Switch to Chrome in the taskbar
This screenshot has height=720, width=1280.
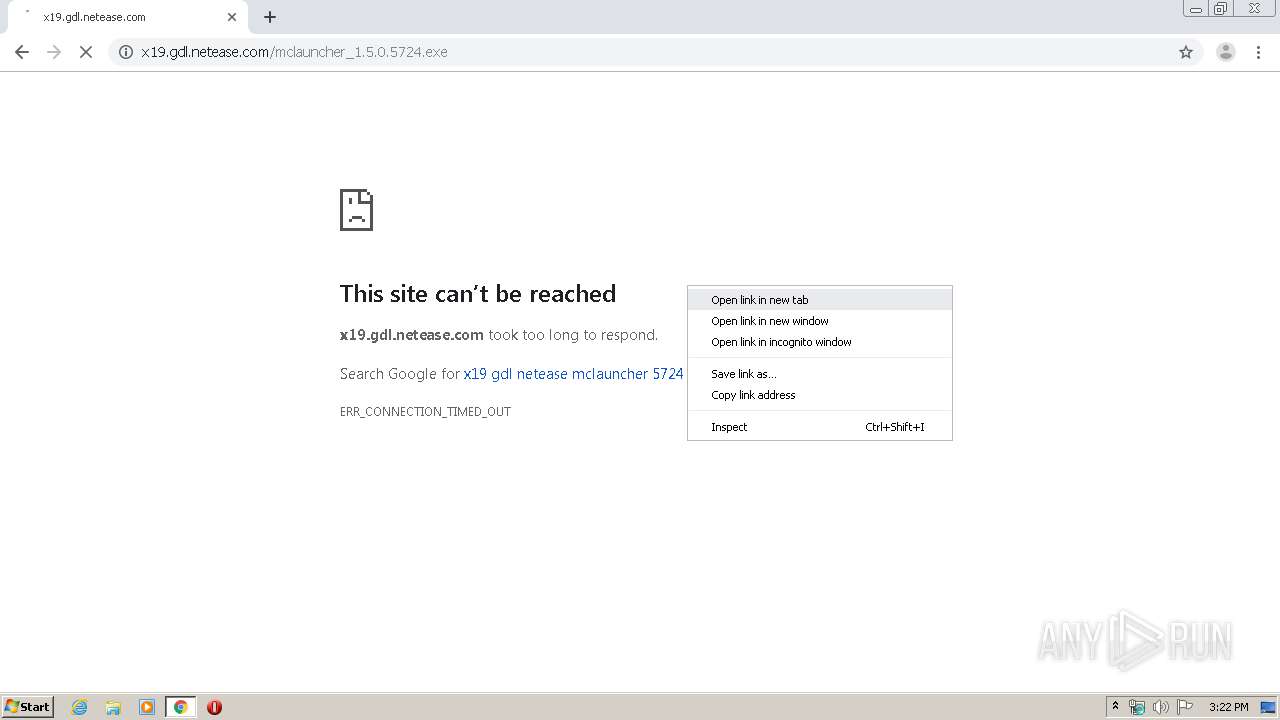tap(180, 707)
